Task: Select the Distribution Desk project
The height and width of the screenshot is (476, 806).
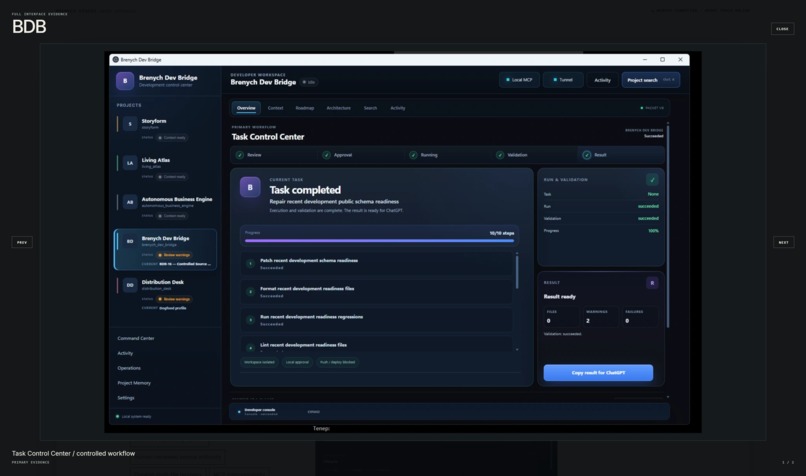Action: 165,295
